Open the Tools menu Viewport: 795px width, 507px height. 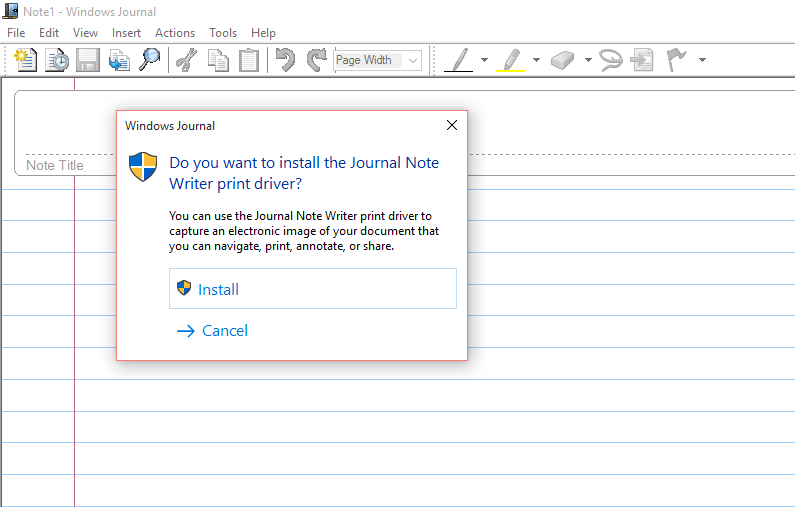coord(223,33)
